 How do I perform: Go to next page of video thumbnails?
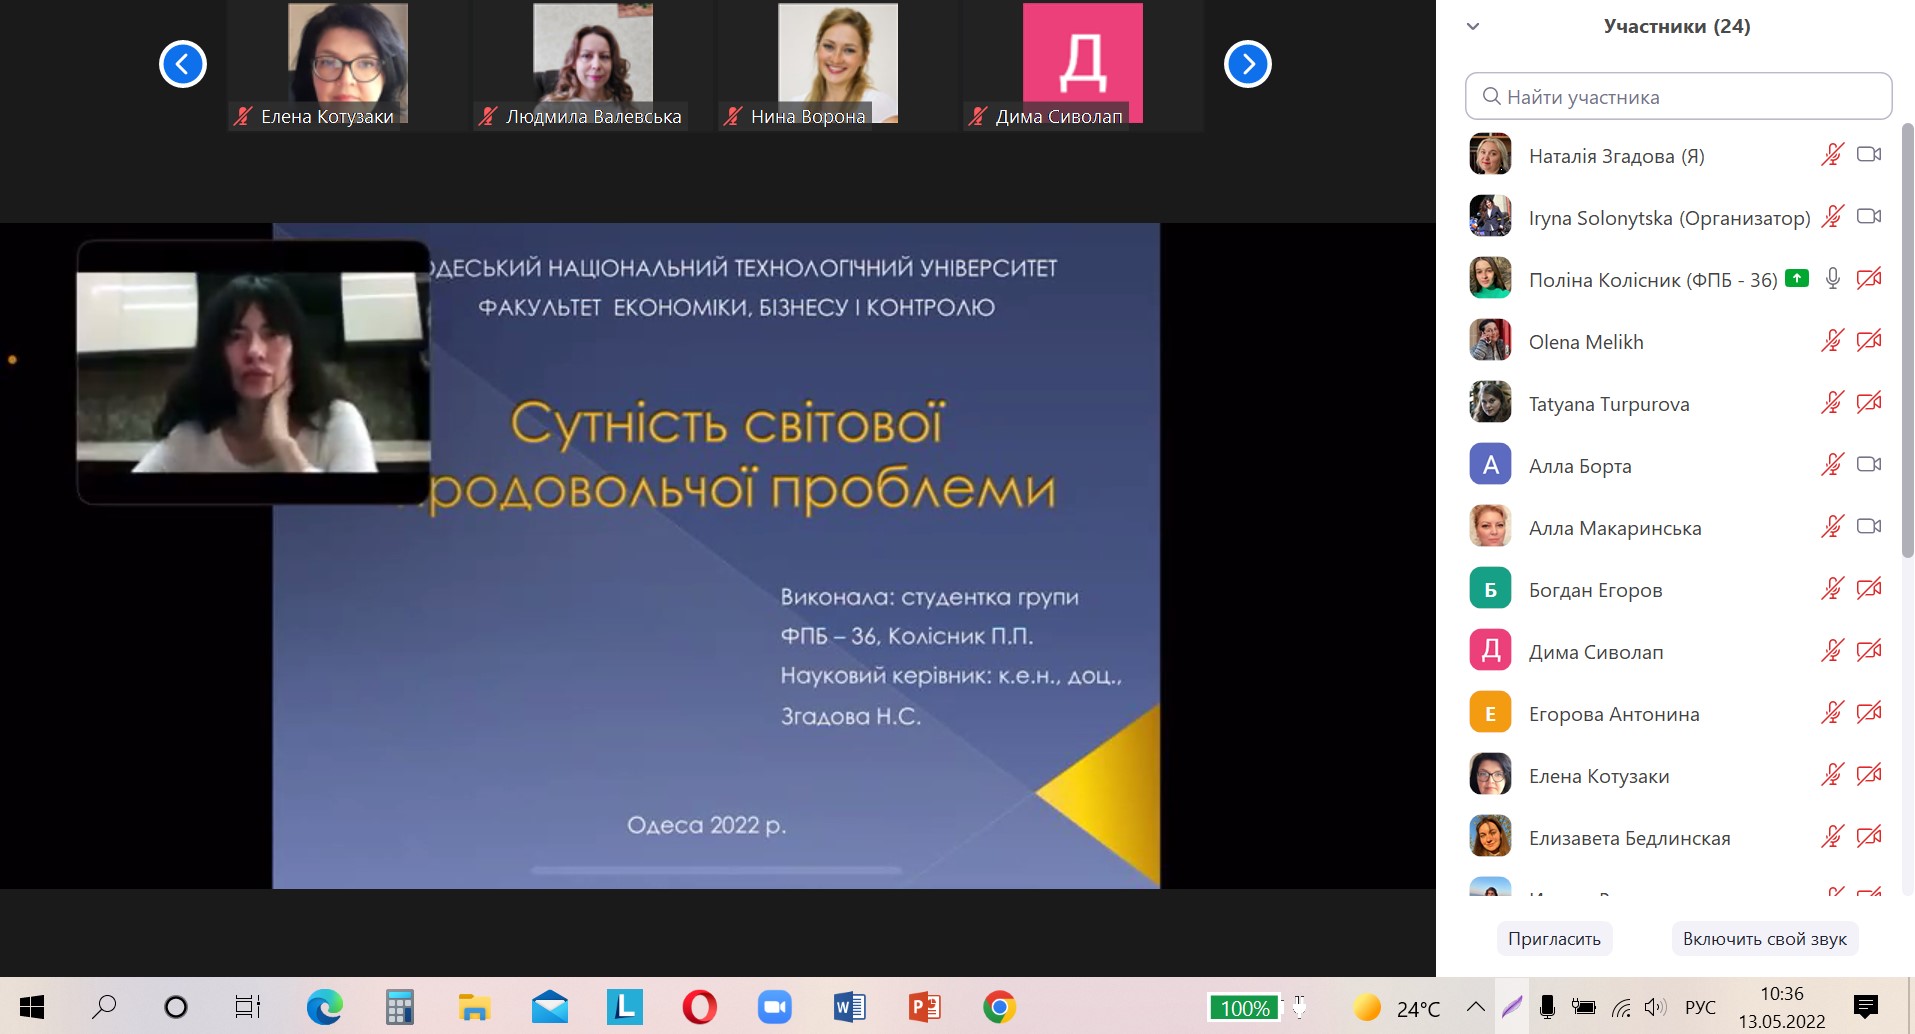pyautogui.click(x=1247, y=65)
